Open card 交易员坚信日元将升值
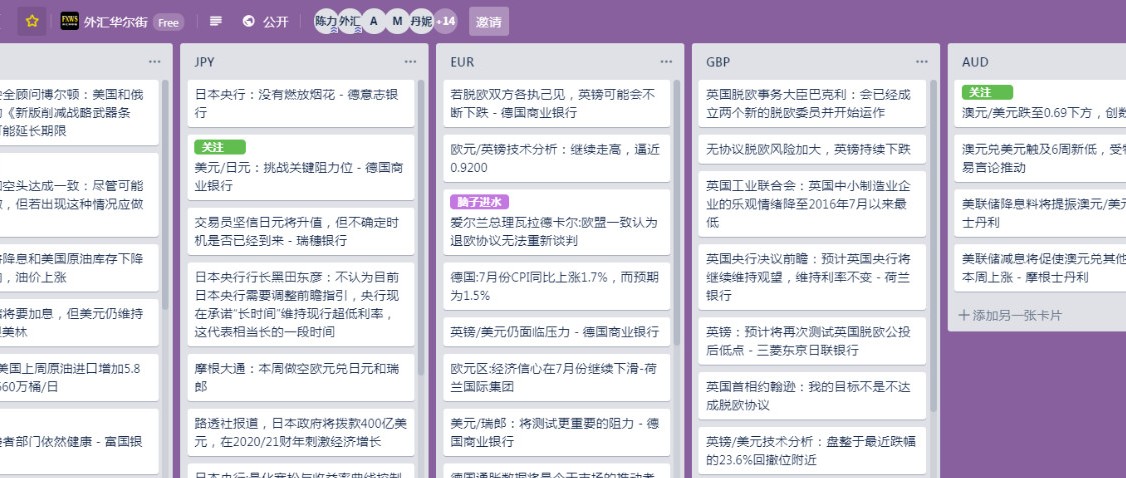Screen dimensions: 1126x478 point(301,231)
